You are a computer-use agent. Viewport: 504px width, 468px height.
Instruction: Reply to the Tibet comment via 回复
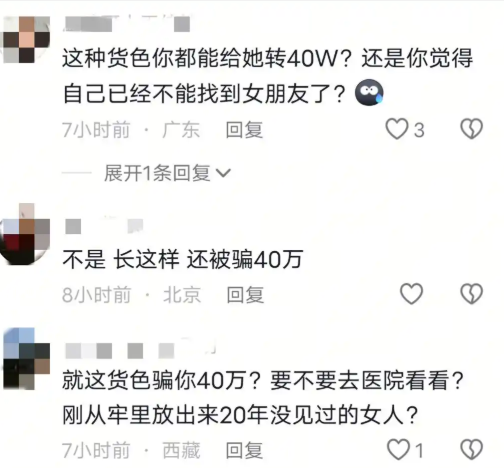click(244, 451)
